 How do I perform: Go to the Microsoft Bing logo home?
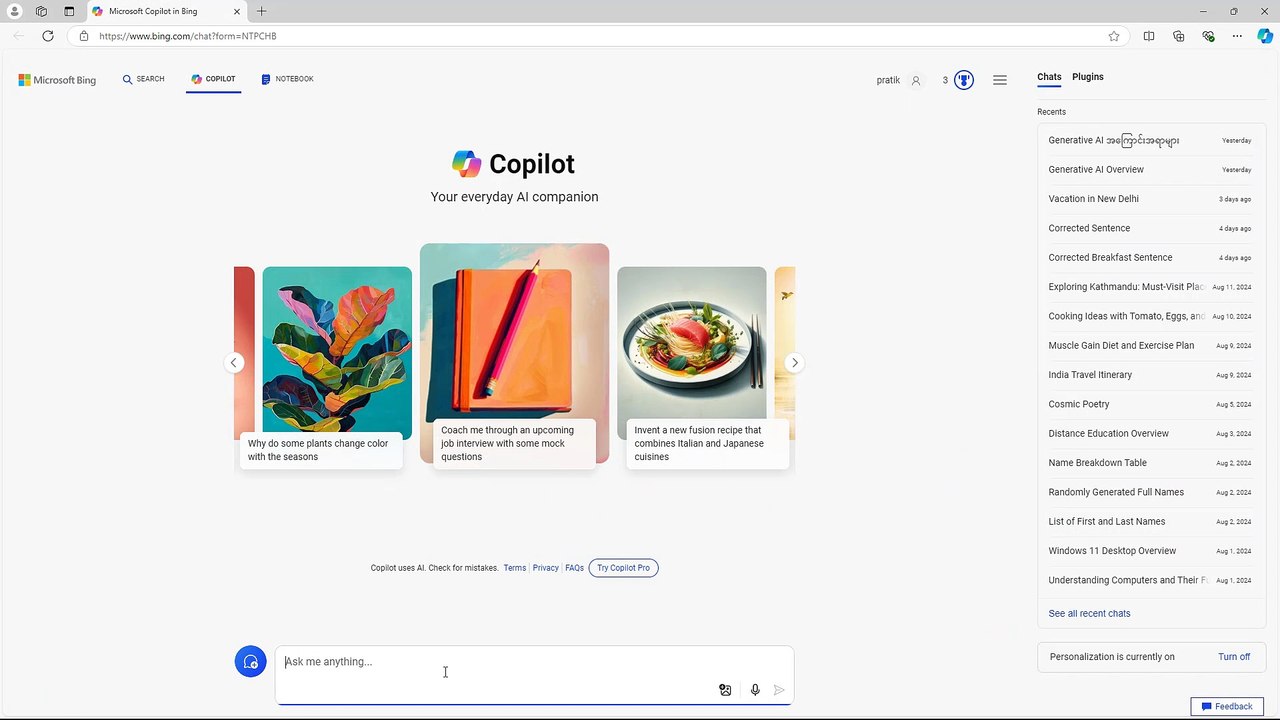point(57,80)
